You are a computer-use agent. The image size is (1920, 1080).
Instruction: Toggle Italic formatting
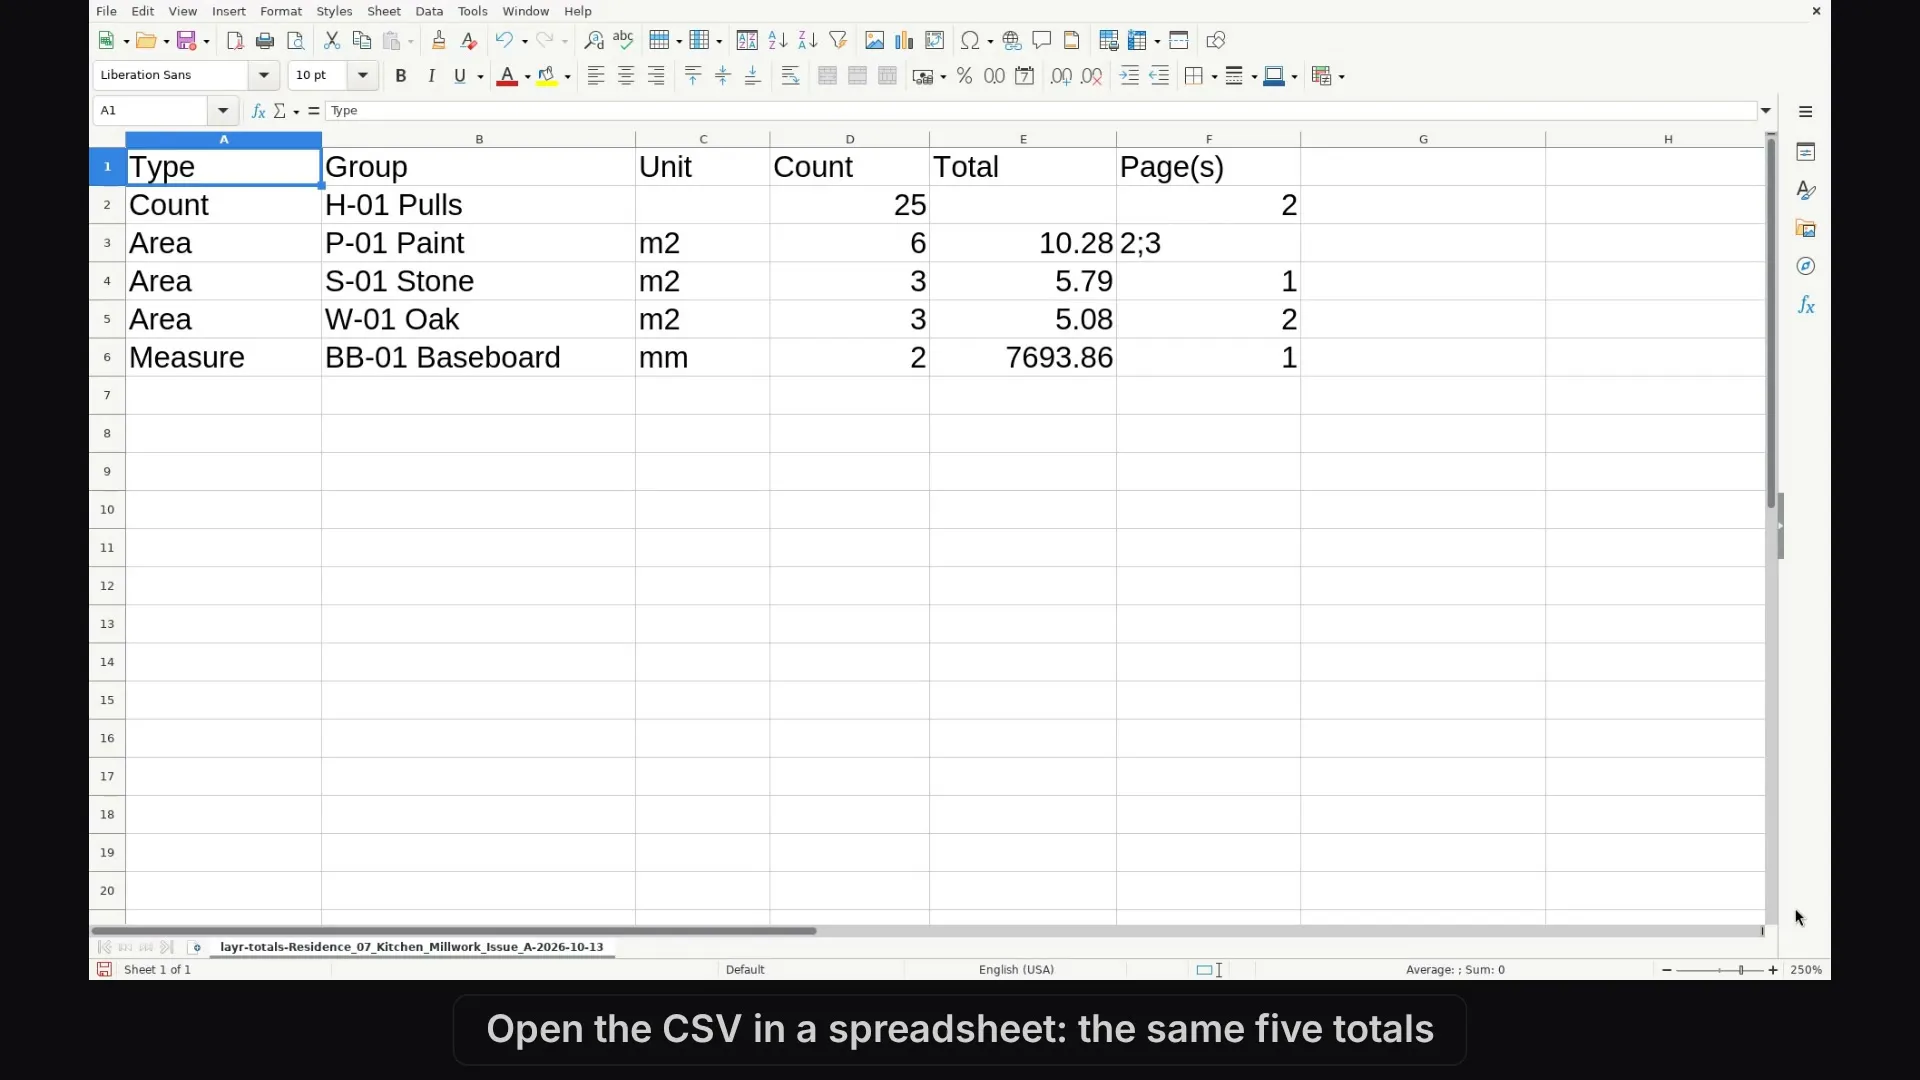click(432, 76)
